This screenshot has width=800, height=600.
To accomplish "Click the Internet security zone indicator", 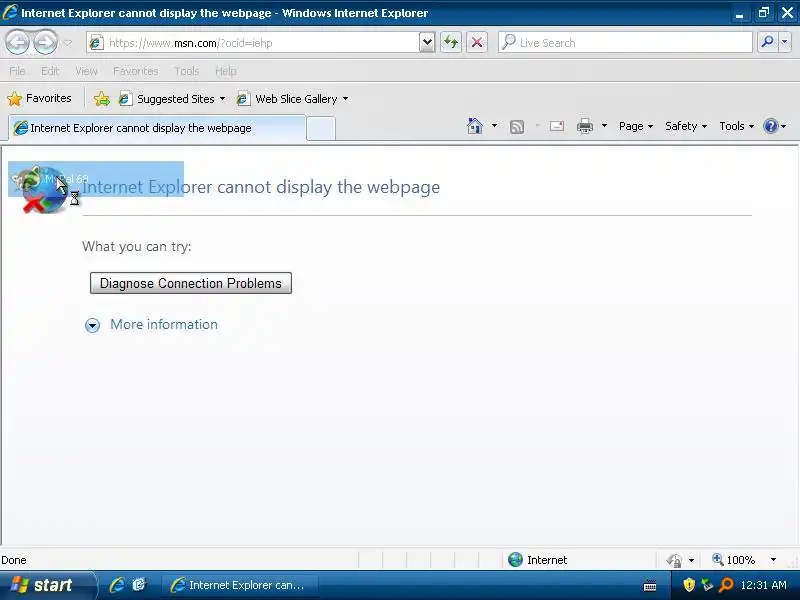I will (x=537, y=560).
